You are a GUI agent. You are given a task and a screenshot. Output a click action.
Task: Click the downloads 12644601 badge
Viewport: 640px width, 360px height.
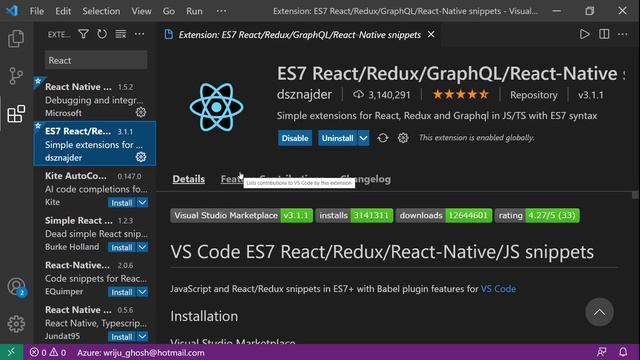pyautogui.click(x=444, y=215)
